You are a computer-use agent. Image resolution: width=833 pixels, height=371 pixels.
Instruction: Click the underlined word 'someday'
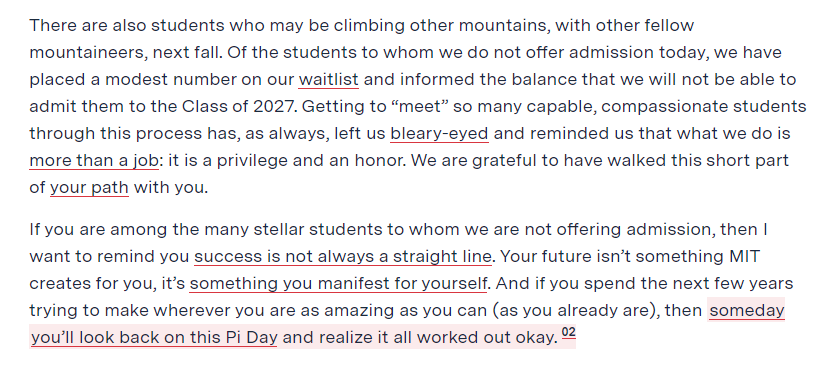[747, 310]
